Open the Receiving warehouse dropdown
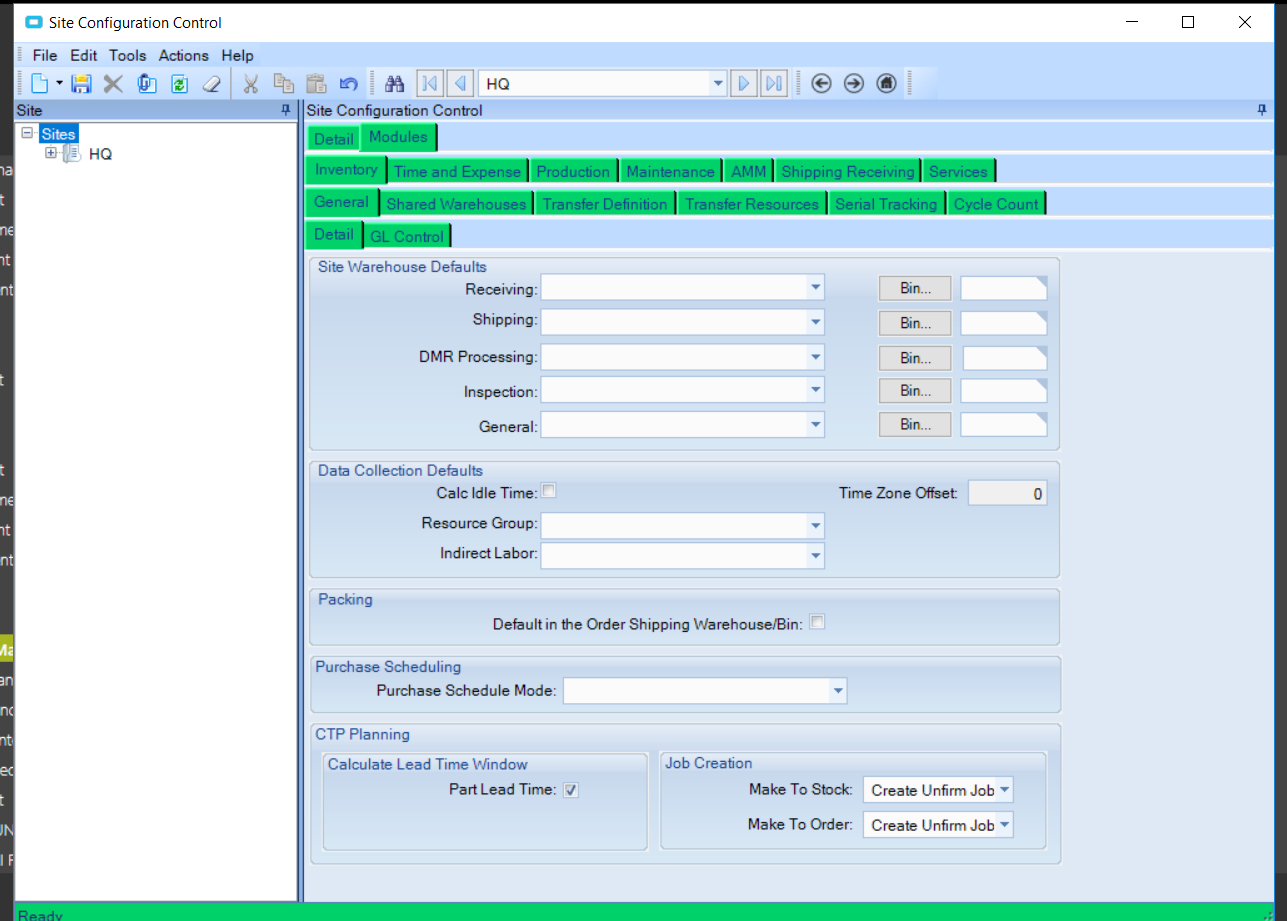Viewport: 1287px width, 921px height. [816, 288]
